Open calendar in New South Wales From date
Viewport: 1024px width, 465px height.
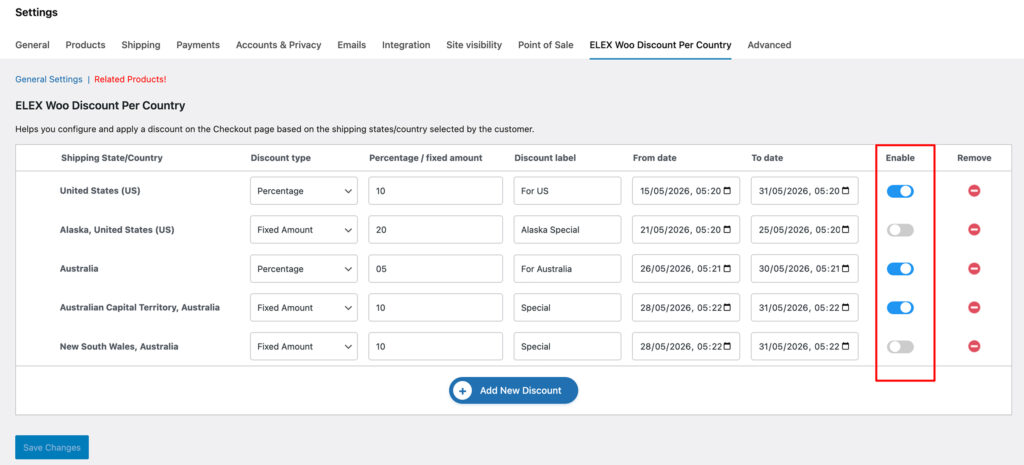(x=727, y=347)
